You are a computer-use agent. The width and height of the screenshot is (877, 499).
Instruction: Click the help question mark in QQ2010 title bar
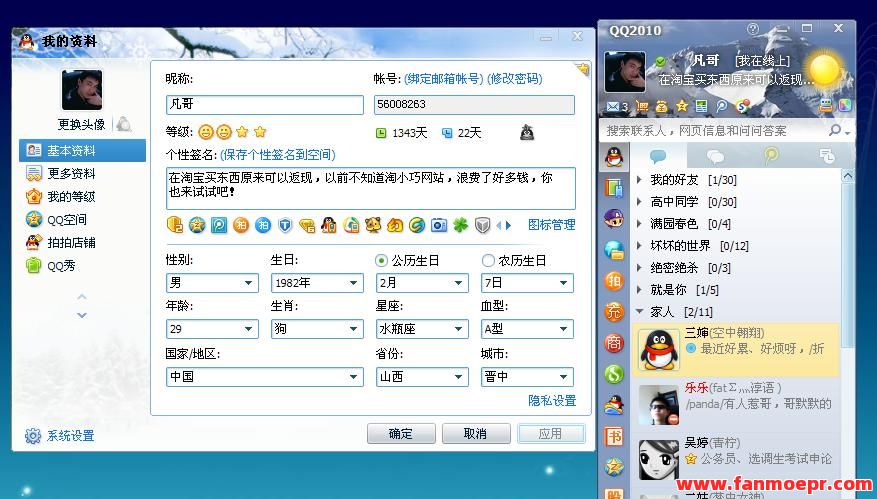(x=753, y=29)
